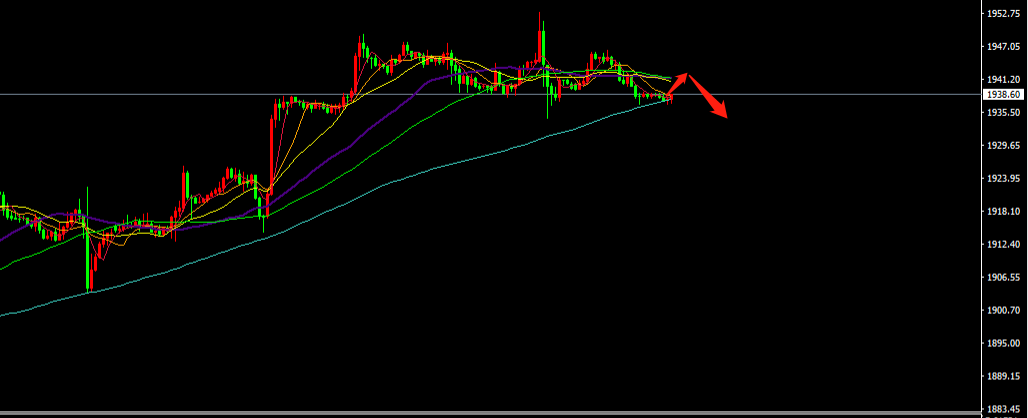Click the 1895.00 price axis label

pyautogui.click(x=1004, y=343)
